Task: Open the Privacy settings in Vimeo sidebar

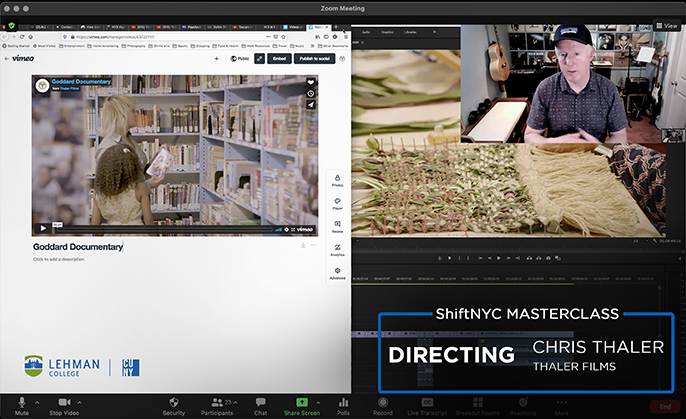Action: pyautogui.click(x=337, y=181)
